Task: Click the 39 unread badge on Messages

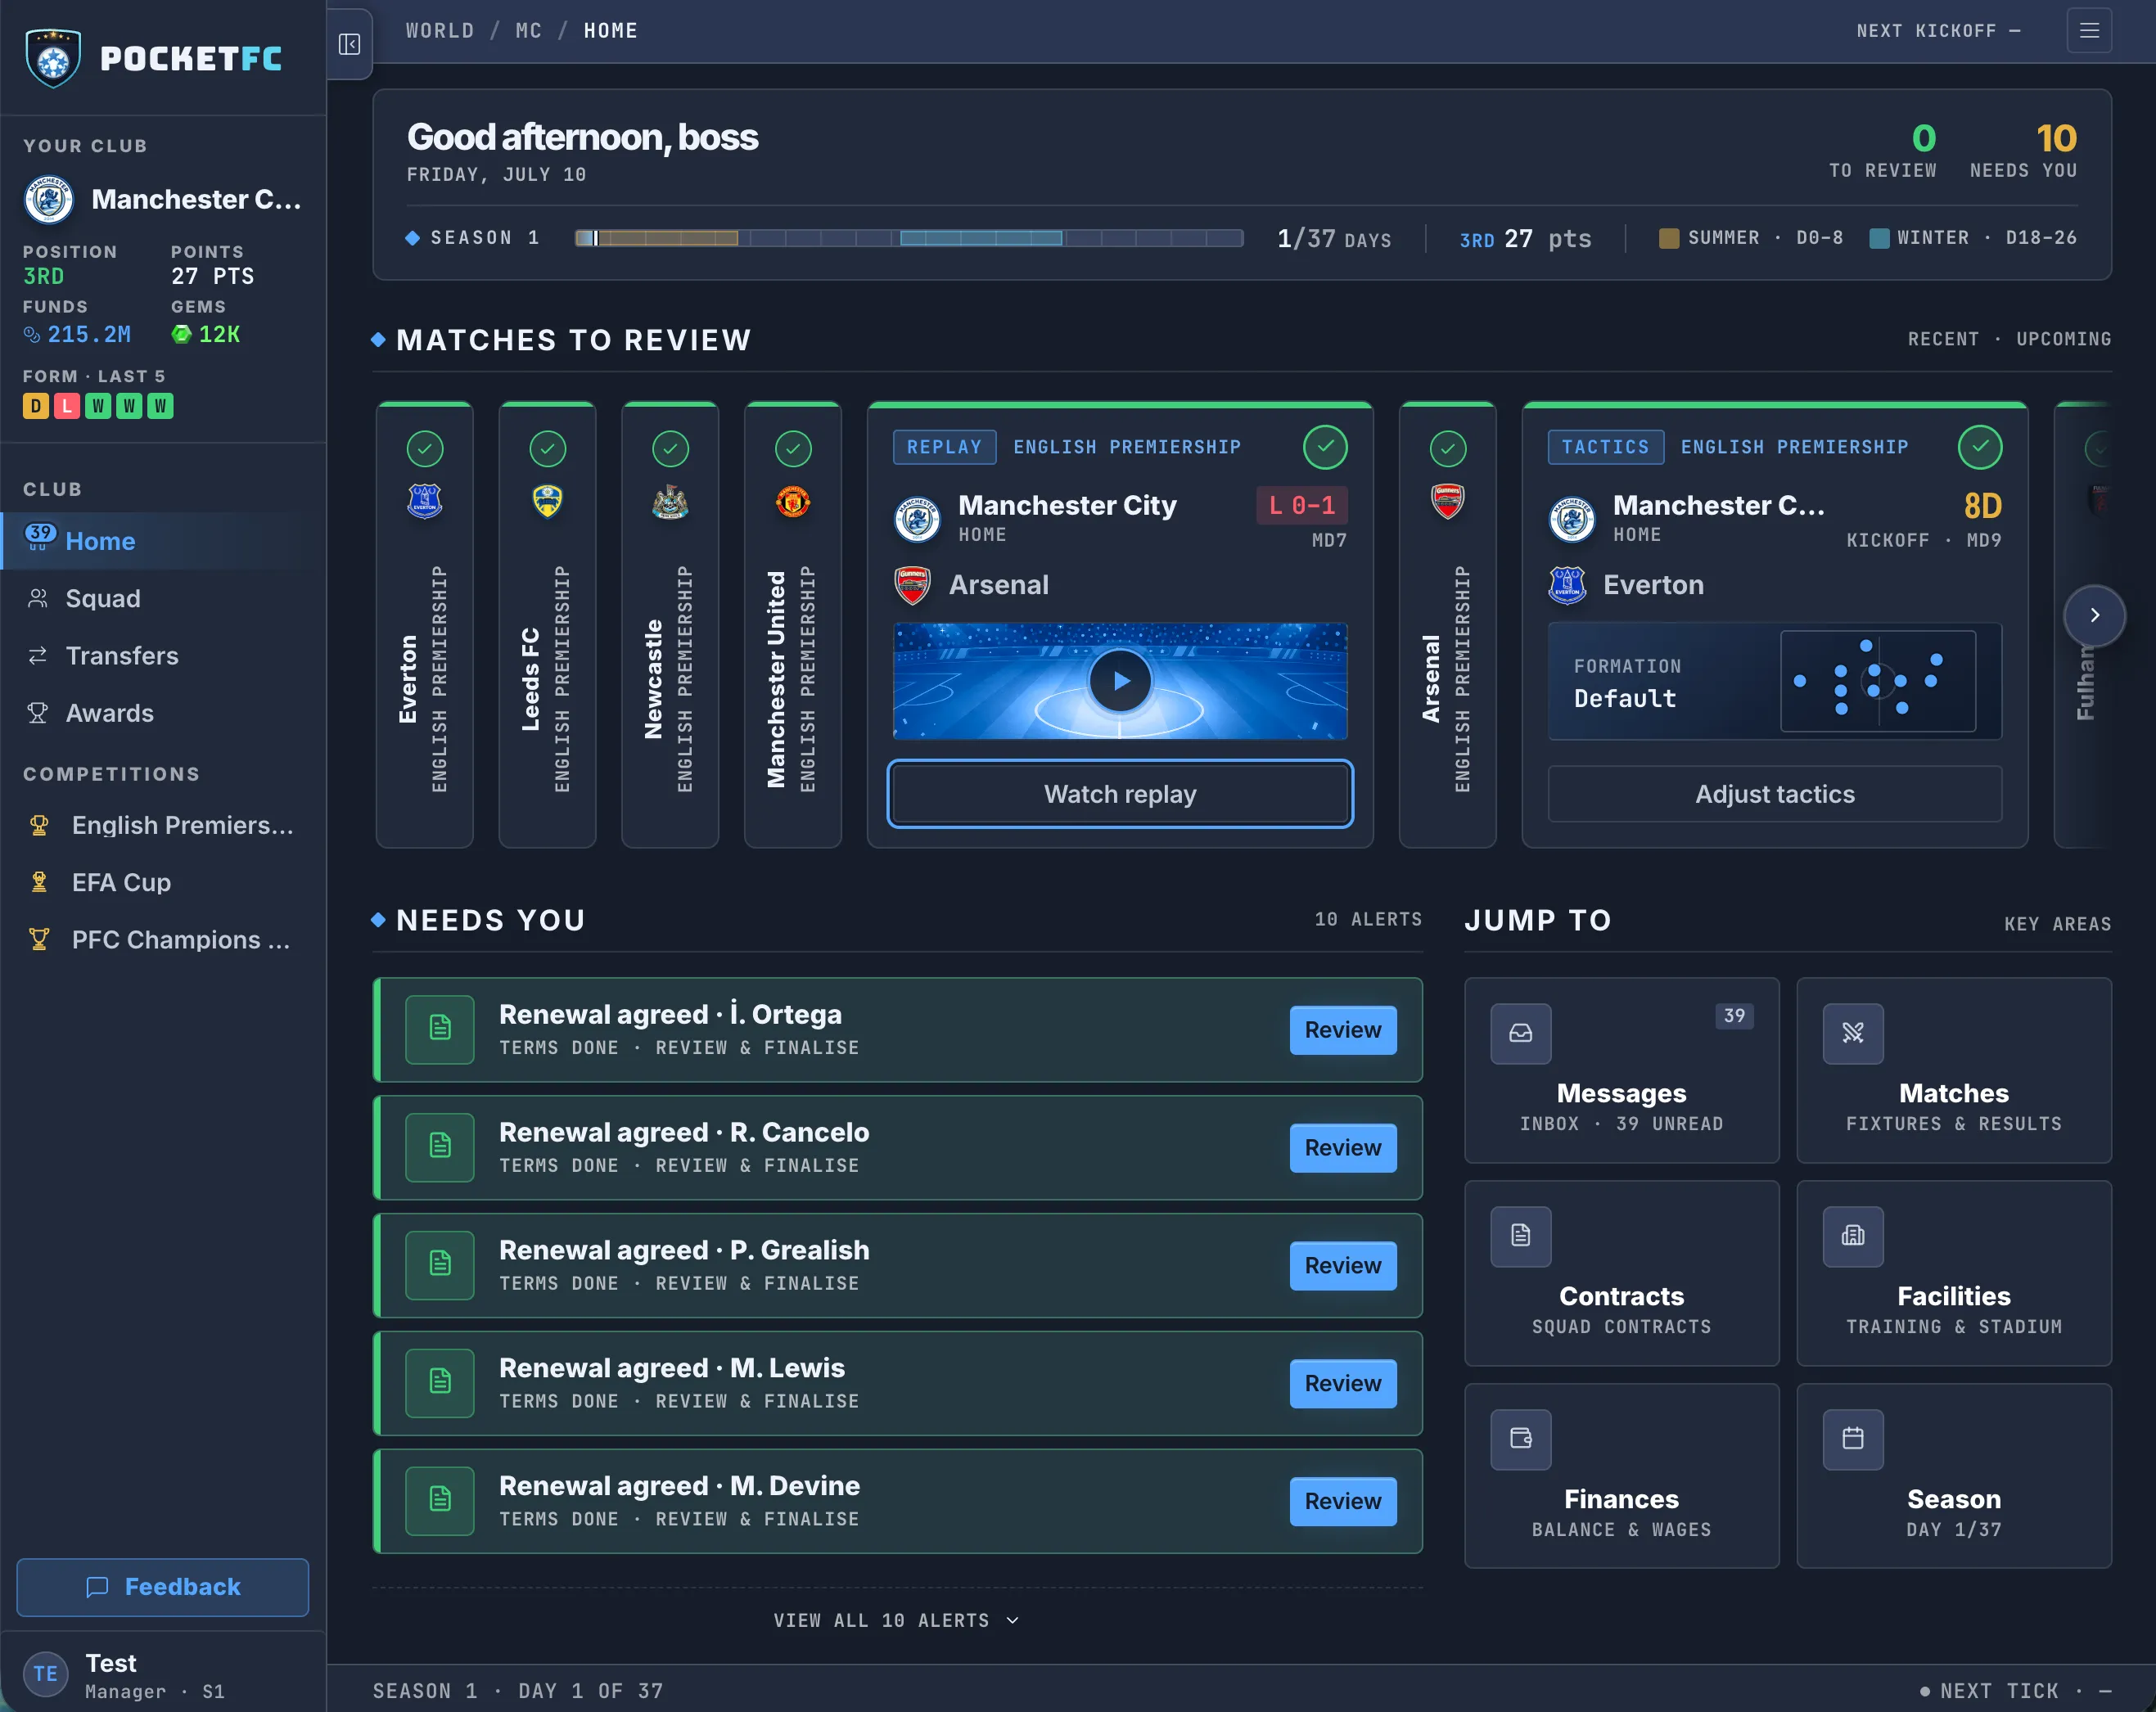Action: tap(1734, 1016)
